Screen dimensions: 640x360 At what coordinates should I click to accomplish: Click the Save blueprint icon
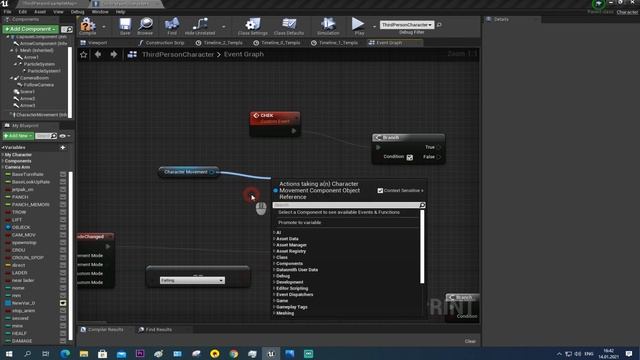tap(125, 24)
